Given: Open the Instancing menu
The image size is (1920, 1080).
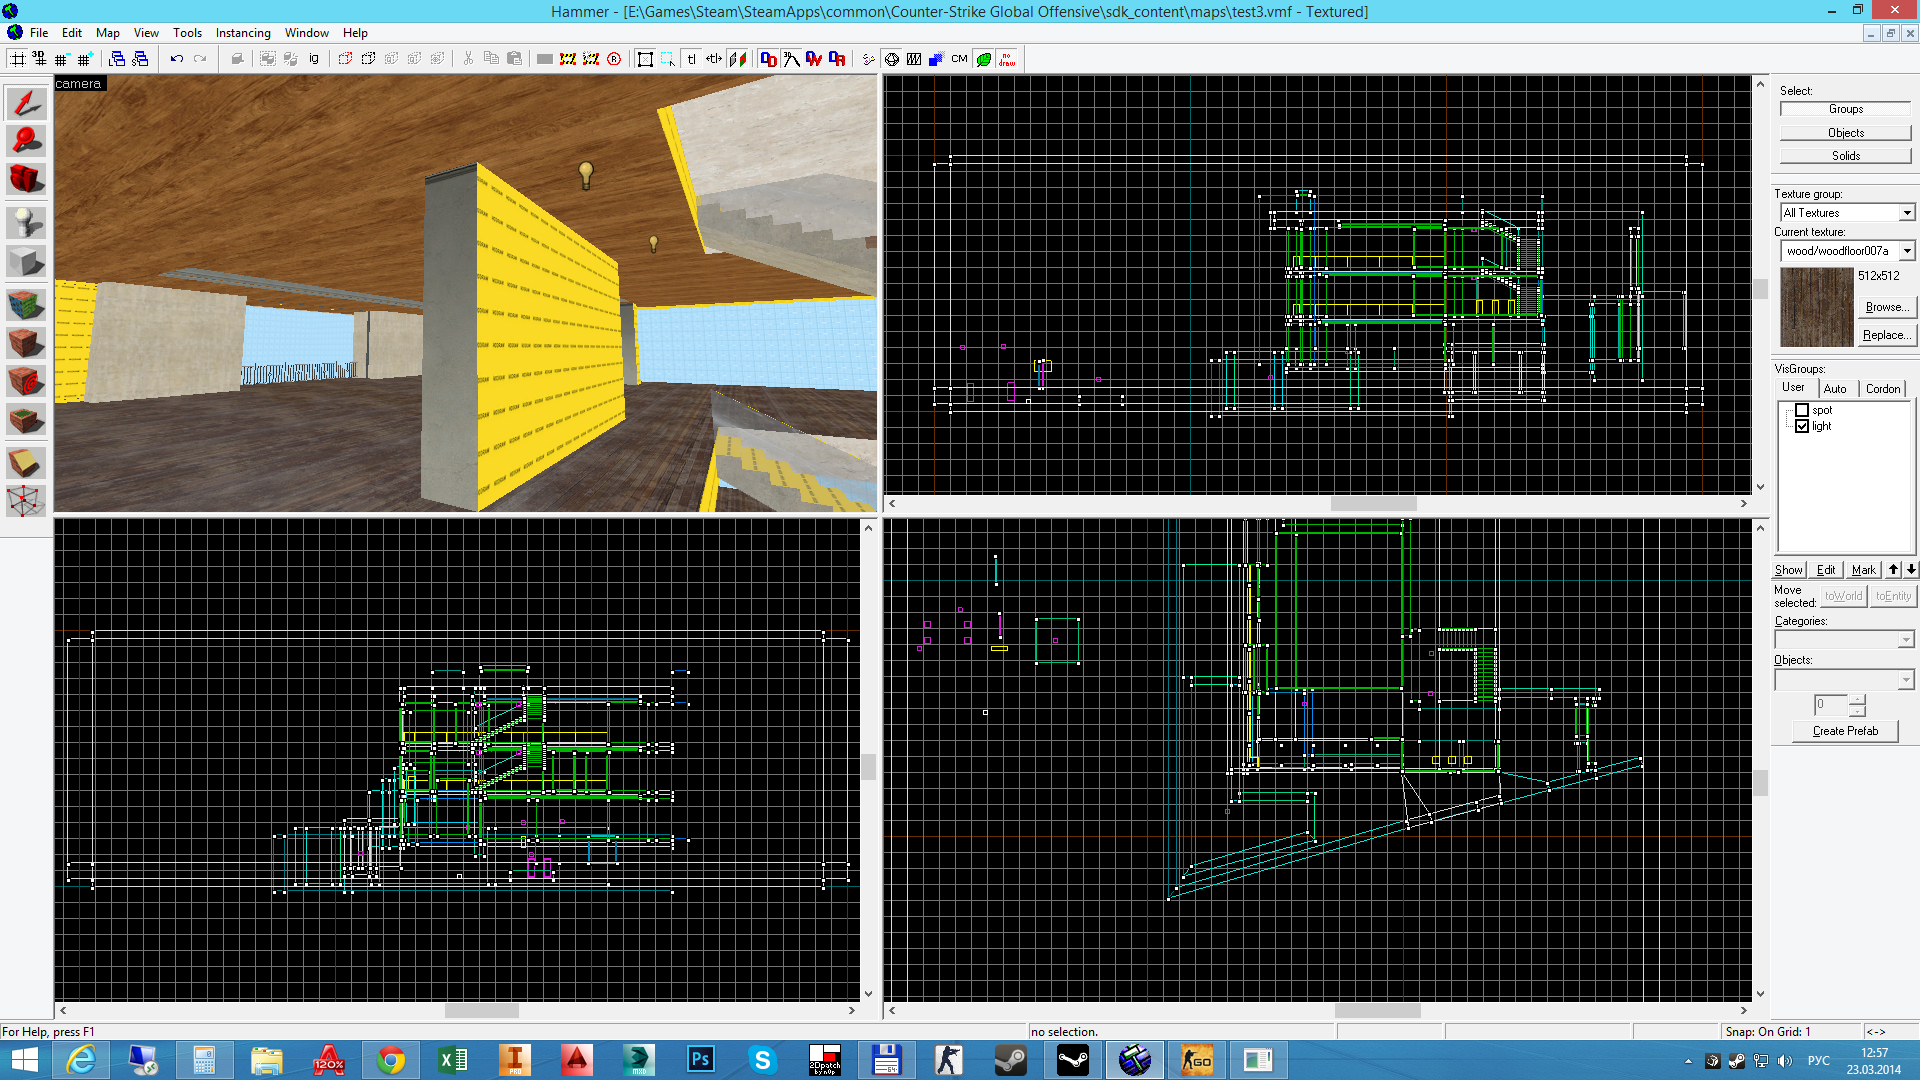Looking at the screenshot, I should point(243,33).
